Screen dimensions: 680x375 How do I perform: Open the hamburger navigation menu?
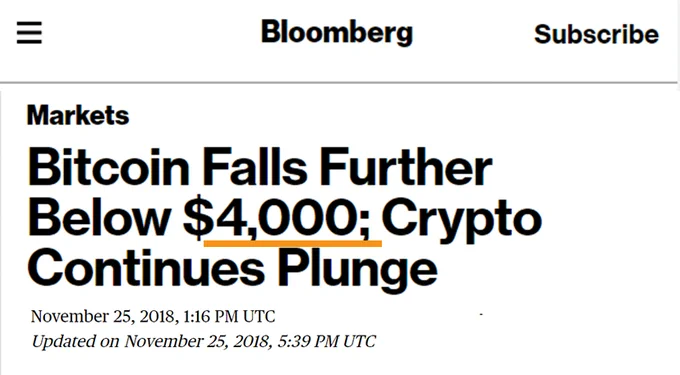coord(29,33)
